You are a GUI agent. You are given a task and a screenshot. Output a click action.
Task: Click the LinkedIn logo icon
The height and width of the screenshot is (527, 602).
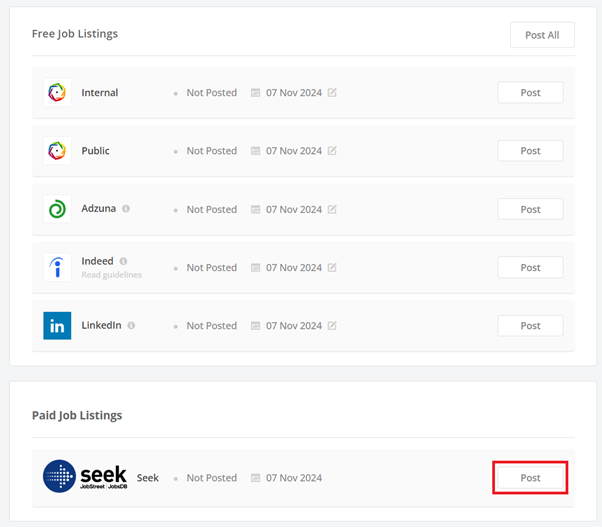pos(57,326)
